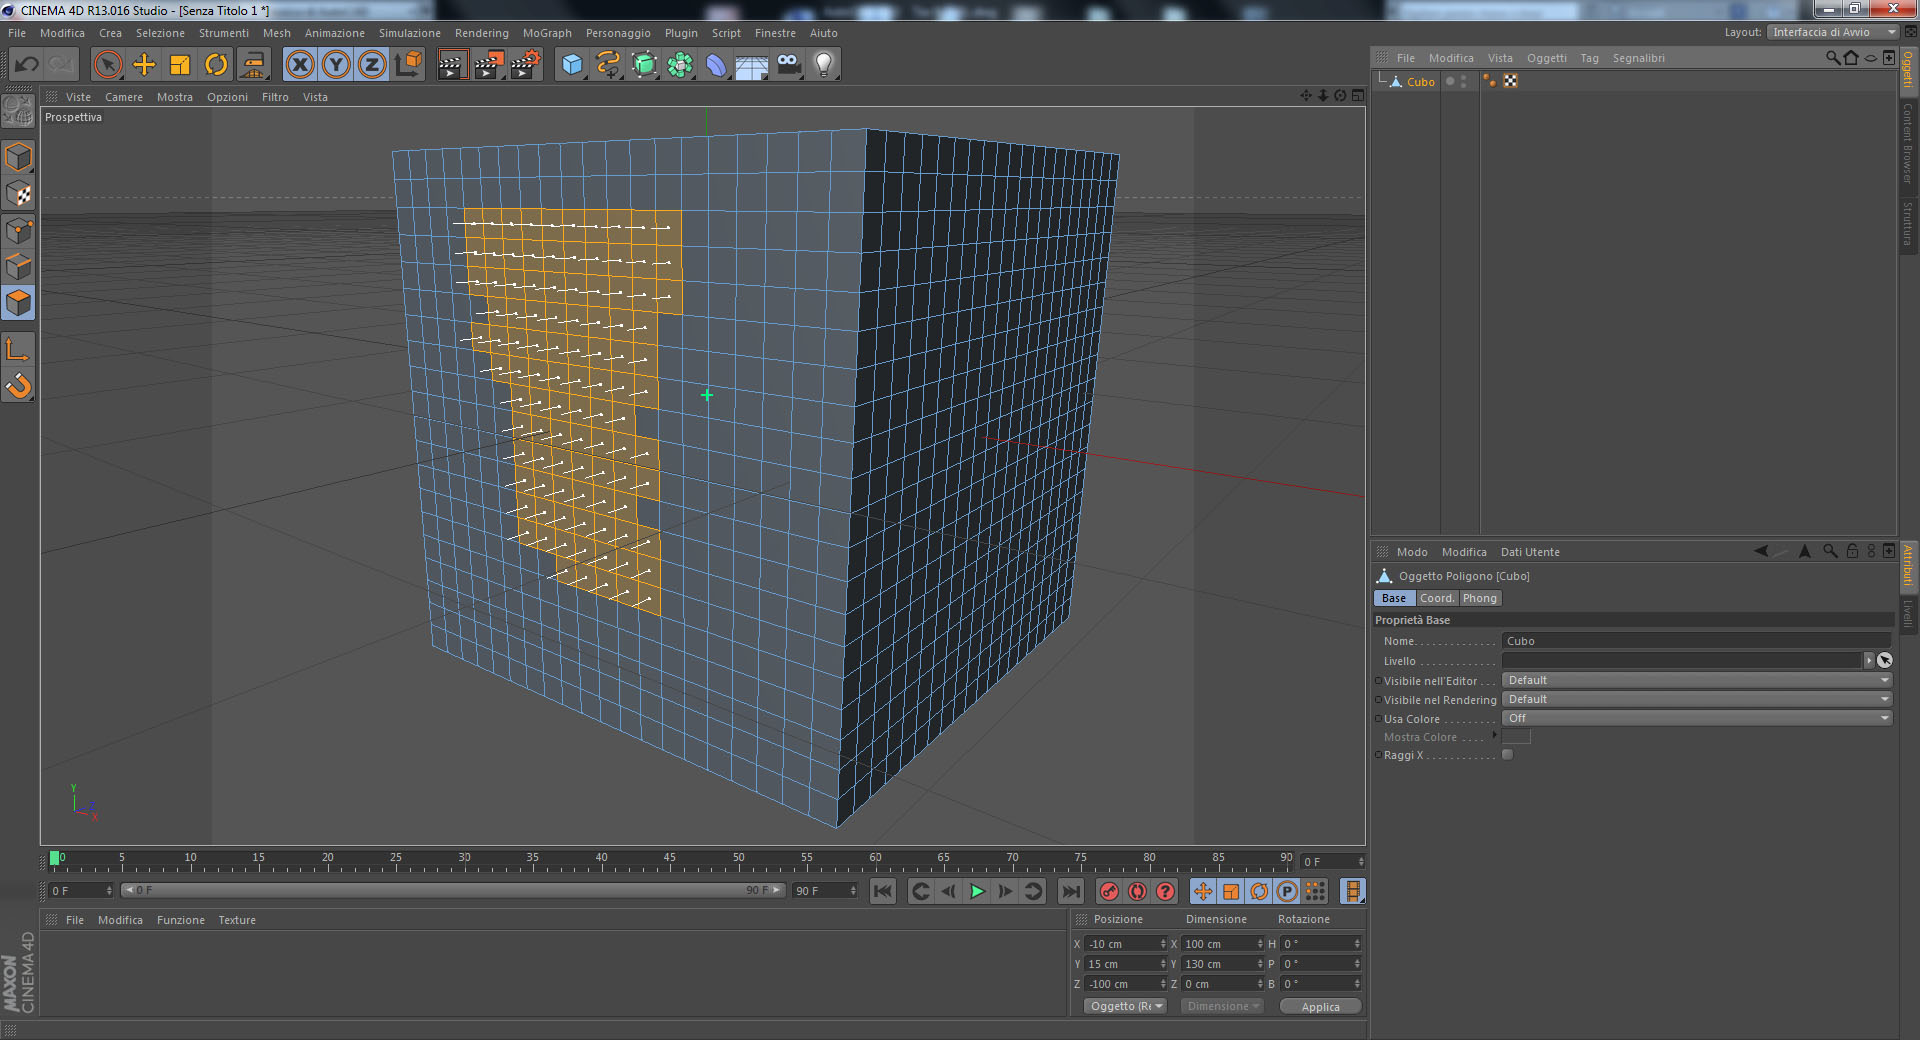
Task: Play the animation forward
Action: [x=977, y=891]
